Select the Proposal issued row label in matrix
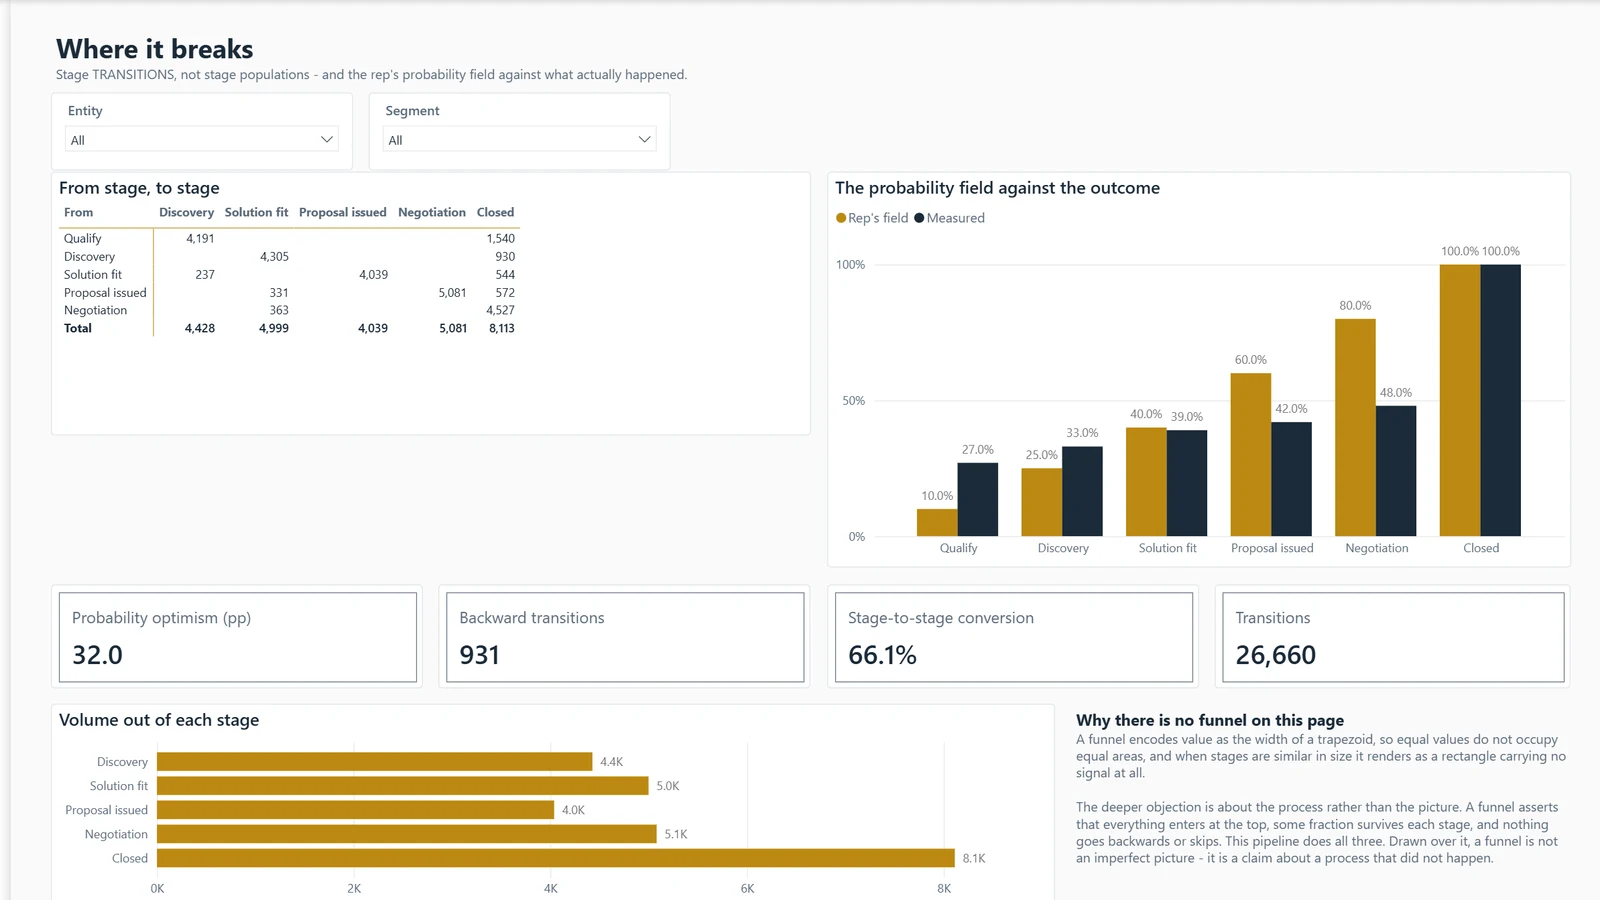The image size is (1600, 900). point(105,292)
